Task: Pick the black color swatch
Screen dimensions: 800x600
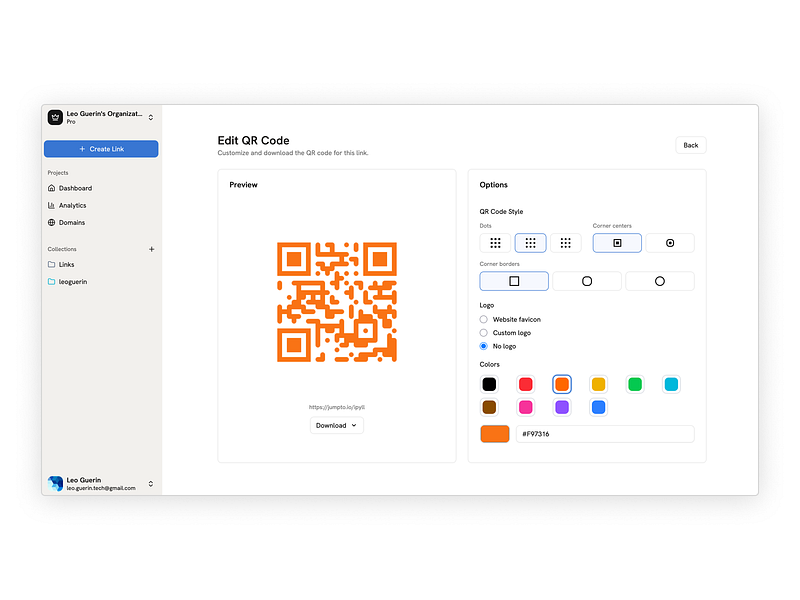Action: 489,384
